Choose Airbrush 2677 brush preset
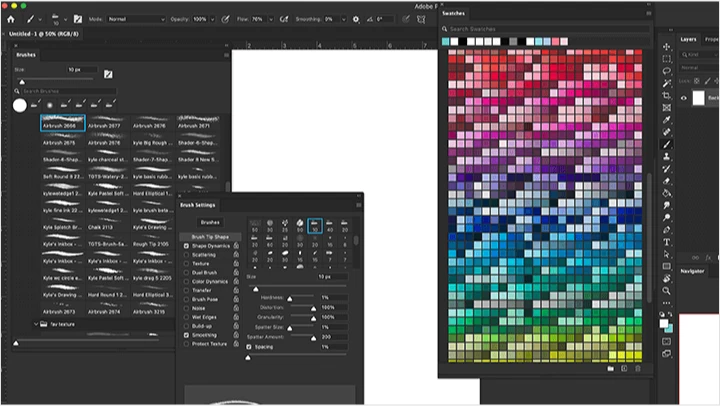Viewport: 720px width, 406px height. click(x=107, y=122)
